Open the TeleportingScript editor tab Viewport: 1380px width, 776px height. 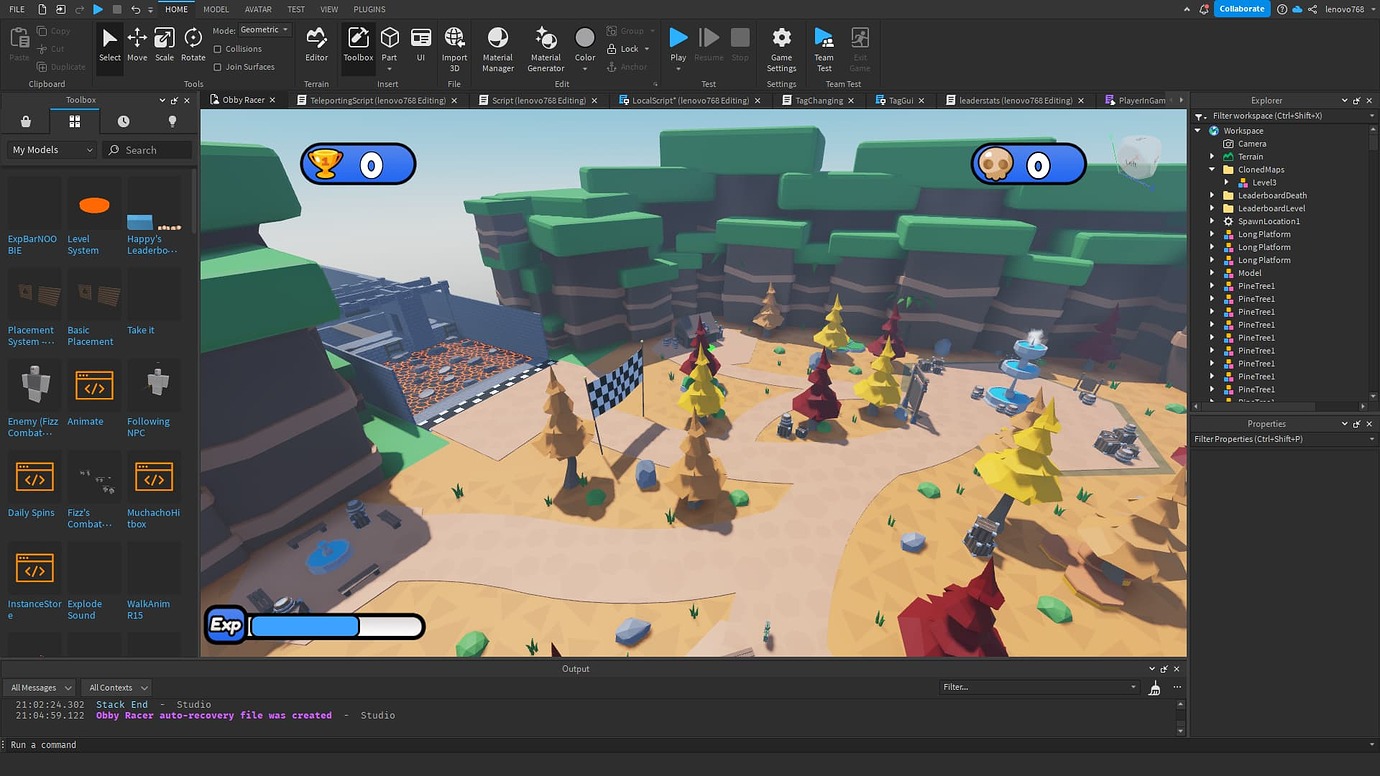376,100
